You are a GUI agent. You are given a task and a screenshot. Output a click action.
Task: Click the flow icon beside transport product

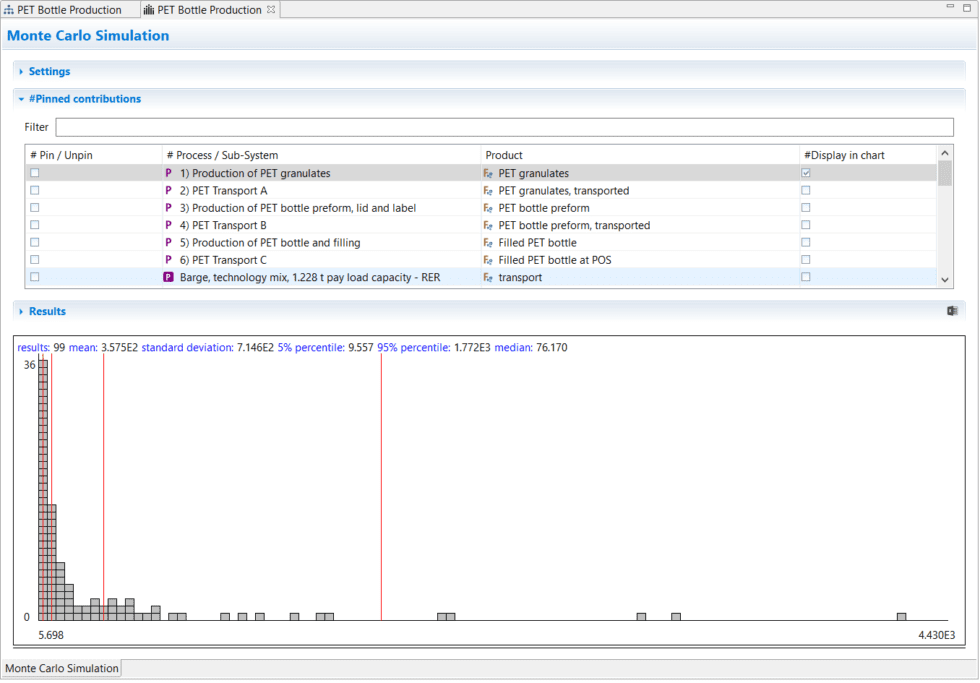[x=488, y=277]
